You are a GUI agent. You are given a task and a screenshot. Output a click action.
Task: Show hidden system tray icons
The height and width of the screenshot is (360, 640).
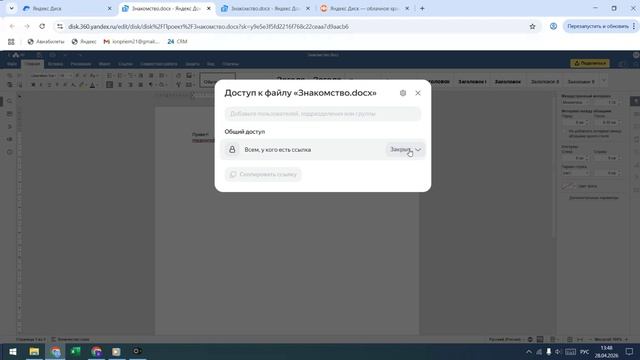coord(529,351)
